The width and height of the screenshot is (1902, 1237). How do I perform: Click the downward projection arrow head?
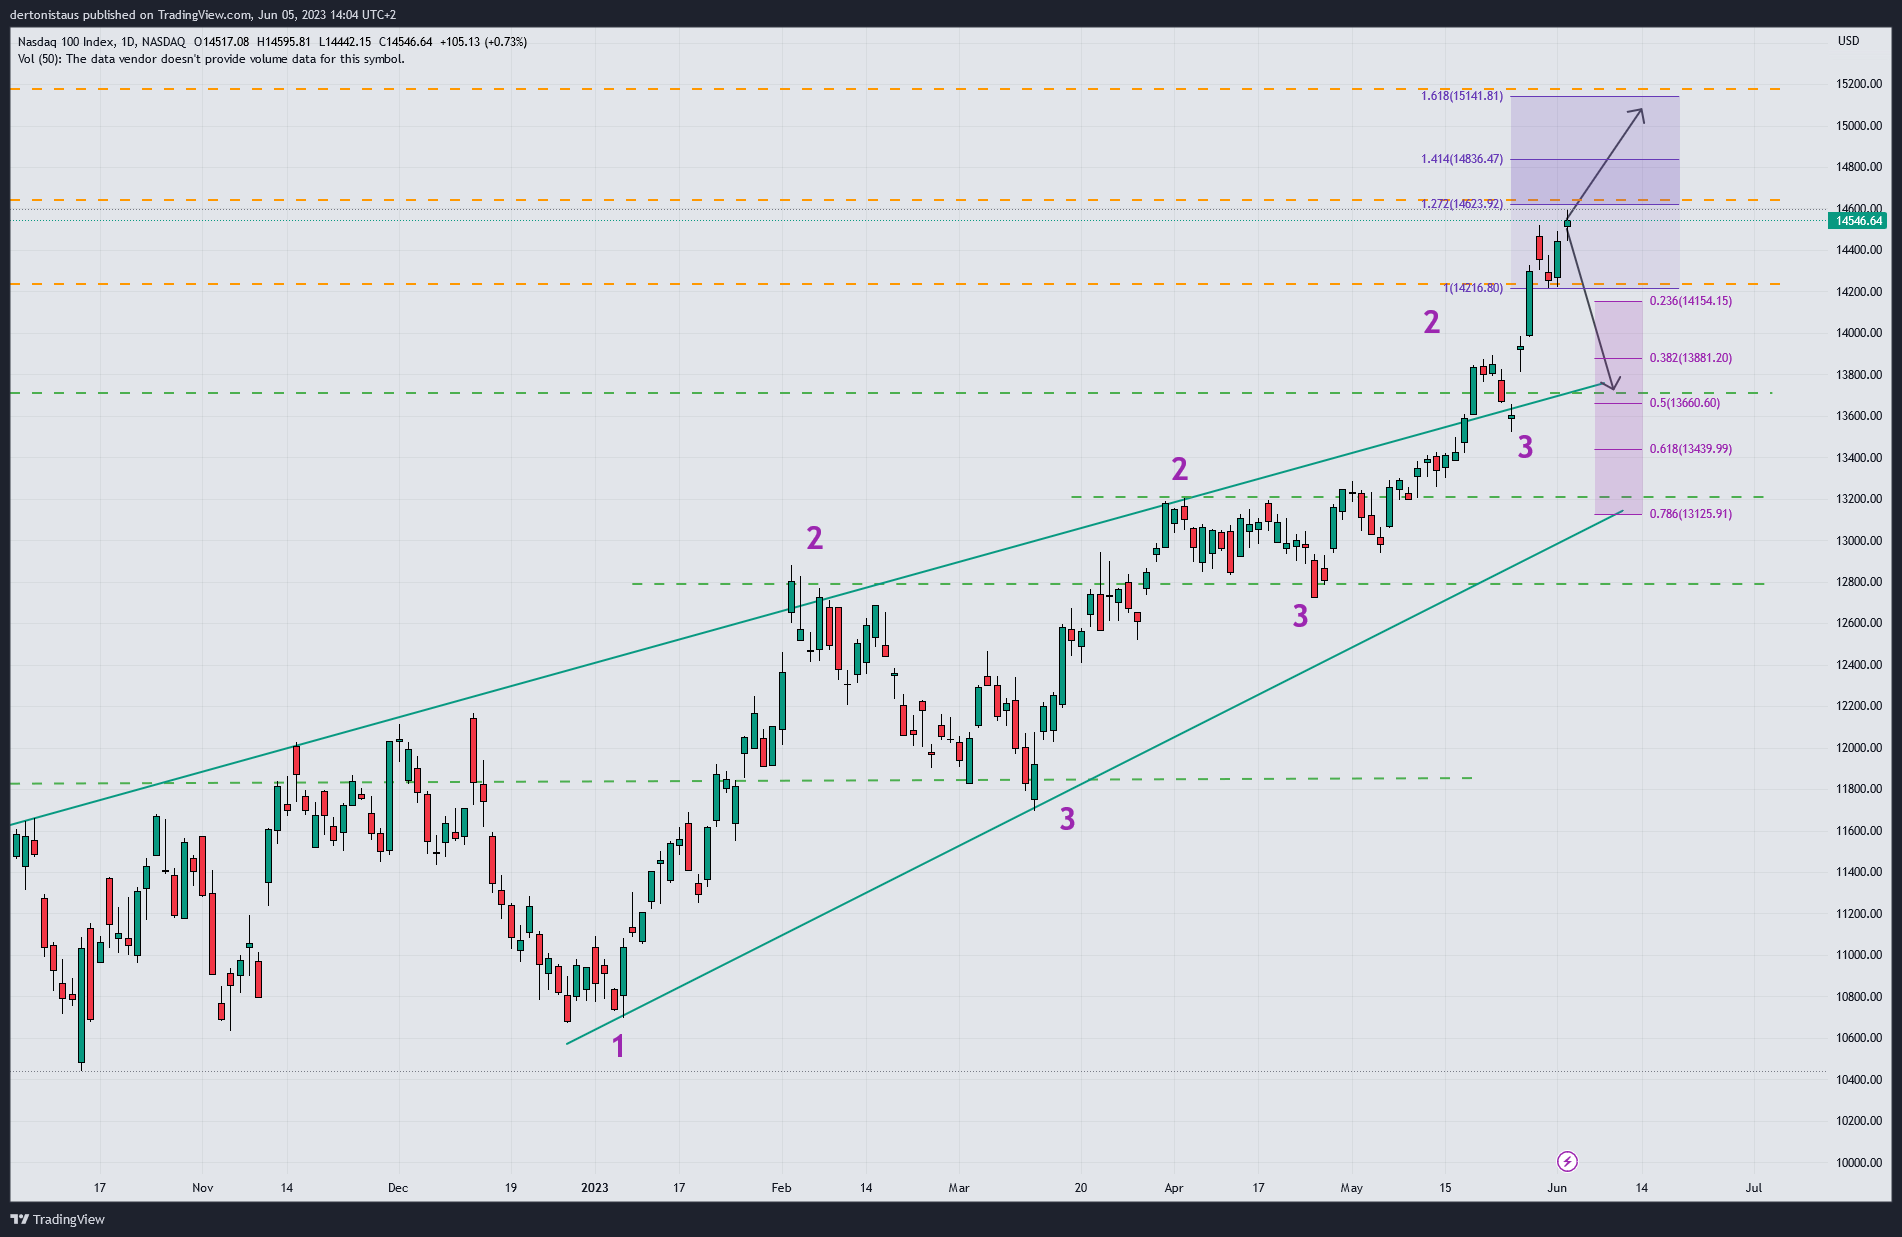coord(1612,386)
